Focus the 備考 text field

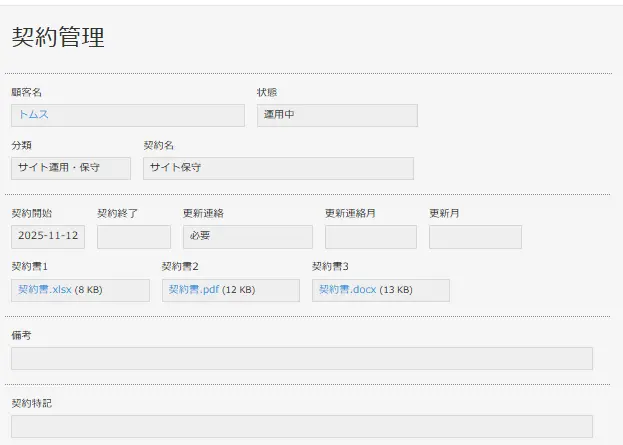pyautogui.click(x=301, y=359)
